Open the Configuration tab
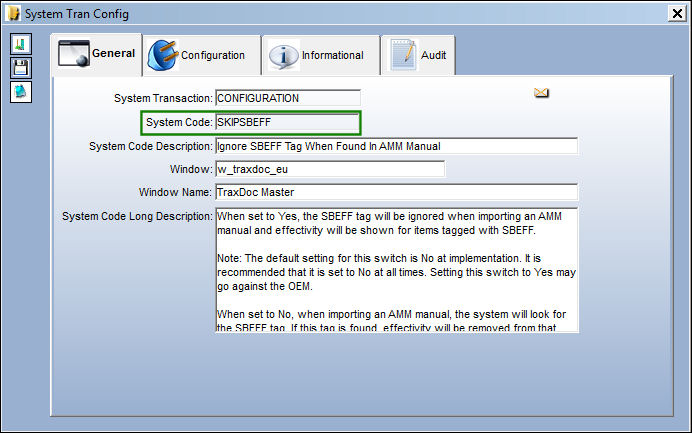 pos(202,55)
